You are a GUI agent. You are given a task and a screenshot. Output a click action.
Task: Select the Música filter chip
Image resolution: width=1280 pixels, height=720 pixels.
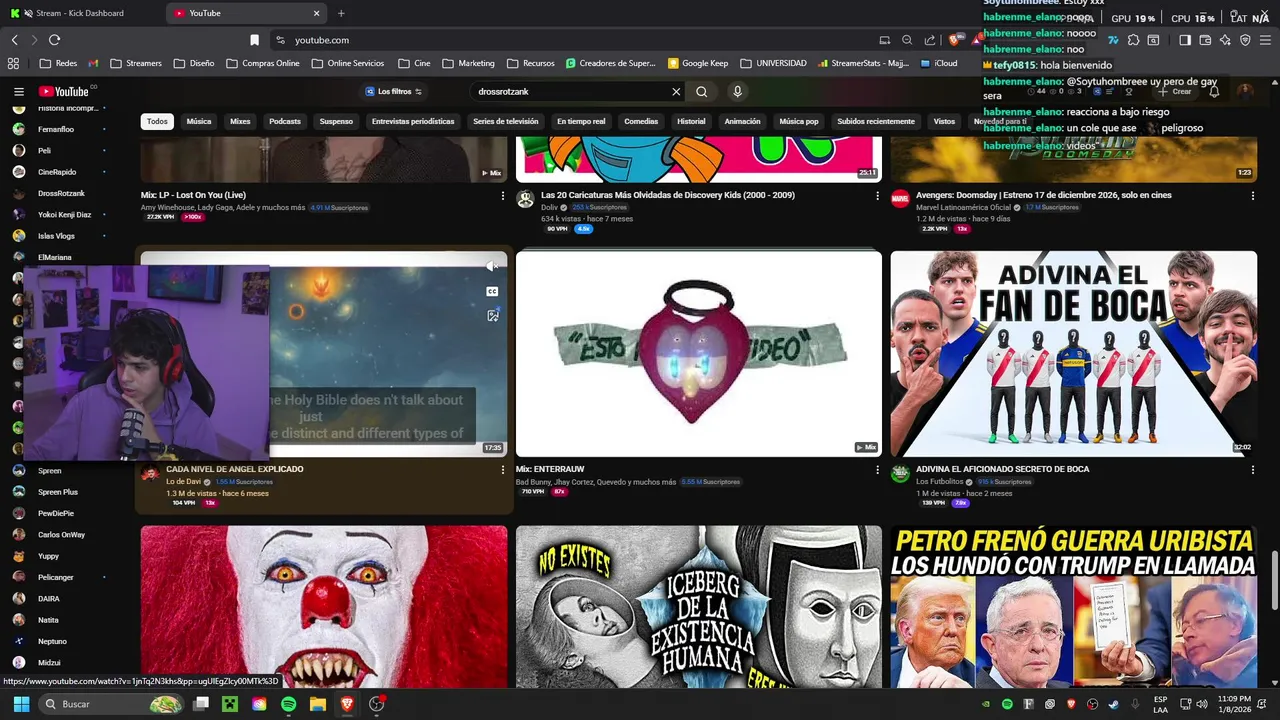click(x=199, y=121)
